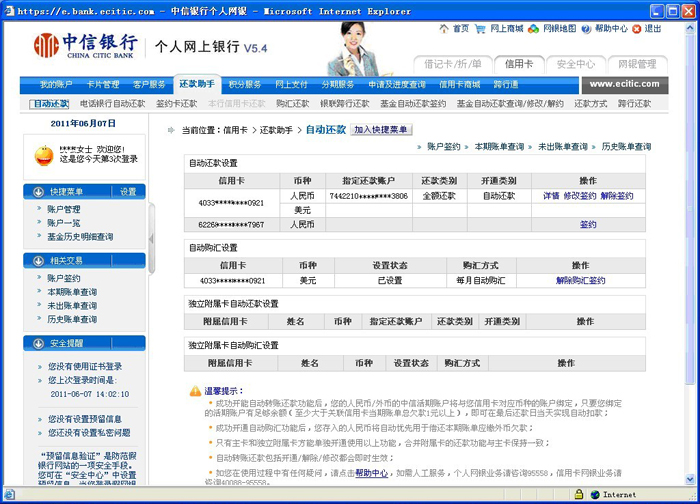Collapse the 相关交易 section arrow
The height and width of the screenshot is (504, 700).
coord(37,261)
